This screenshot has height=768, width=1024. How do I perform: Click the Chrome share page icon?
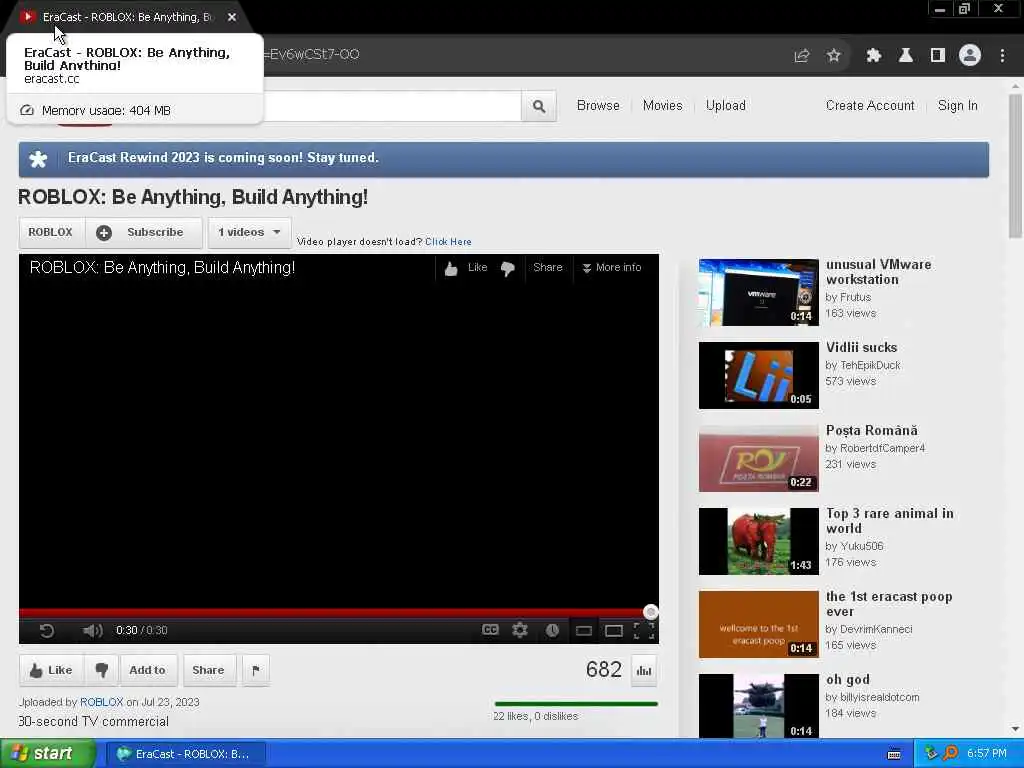click(802, 56)
